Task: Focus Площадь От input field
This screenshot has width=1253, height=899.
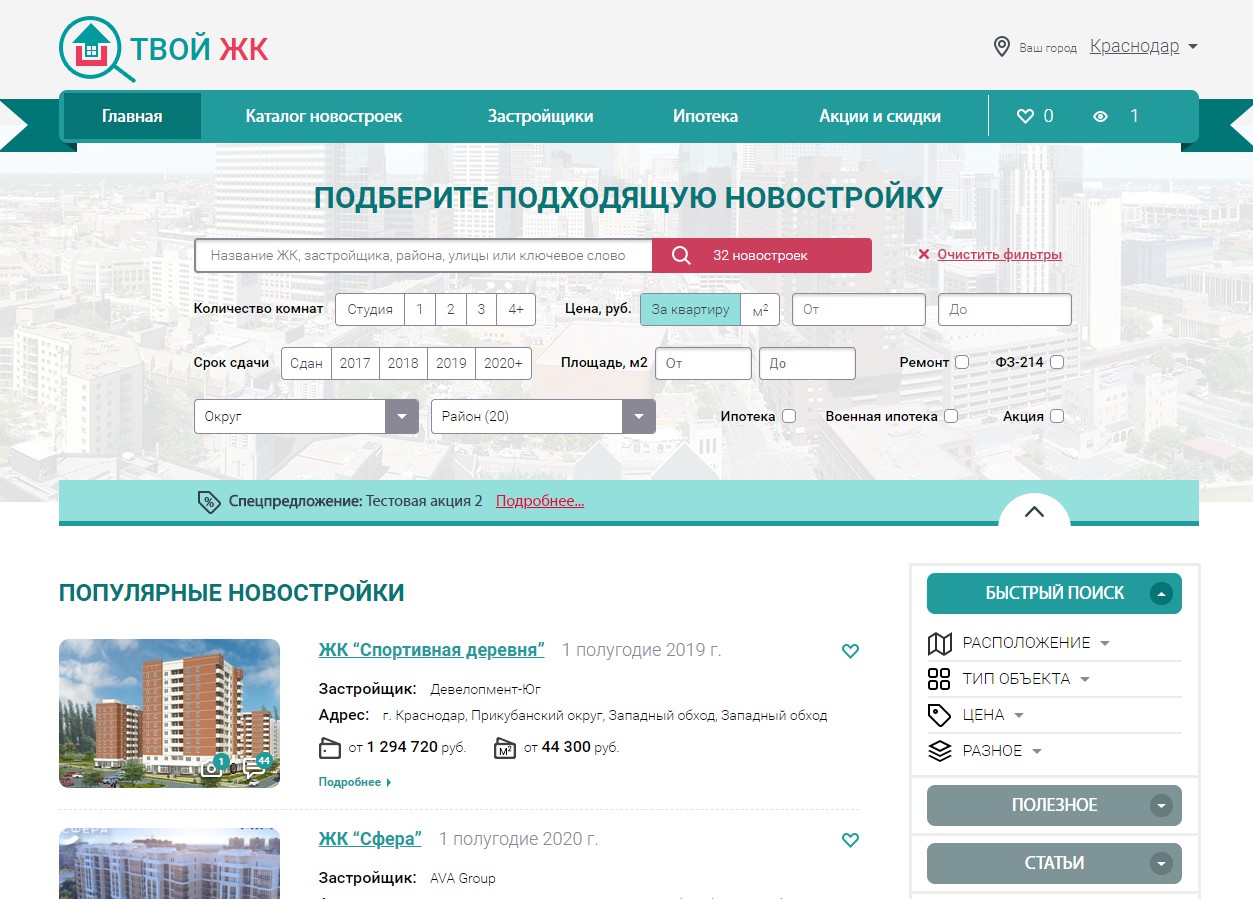Action: click(703, 363)
